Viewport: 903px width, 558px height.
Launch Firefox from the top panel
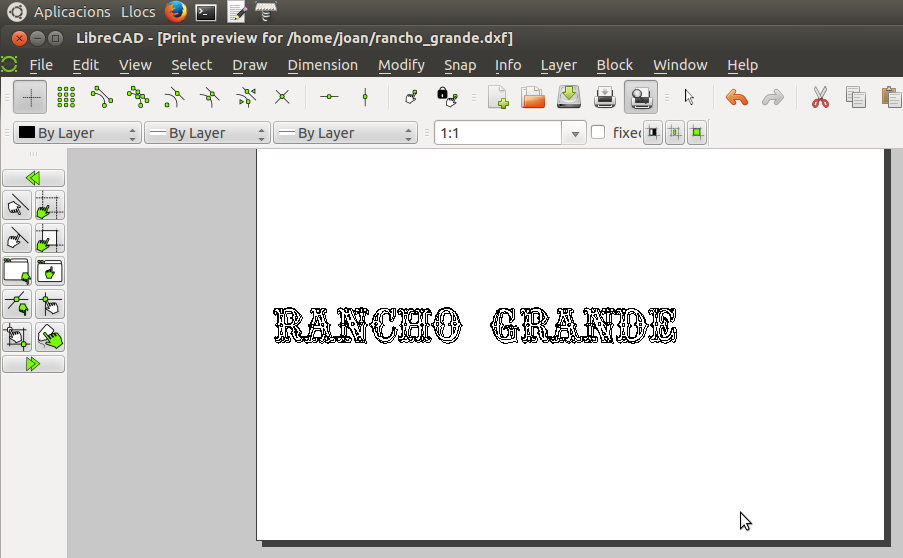176,12
